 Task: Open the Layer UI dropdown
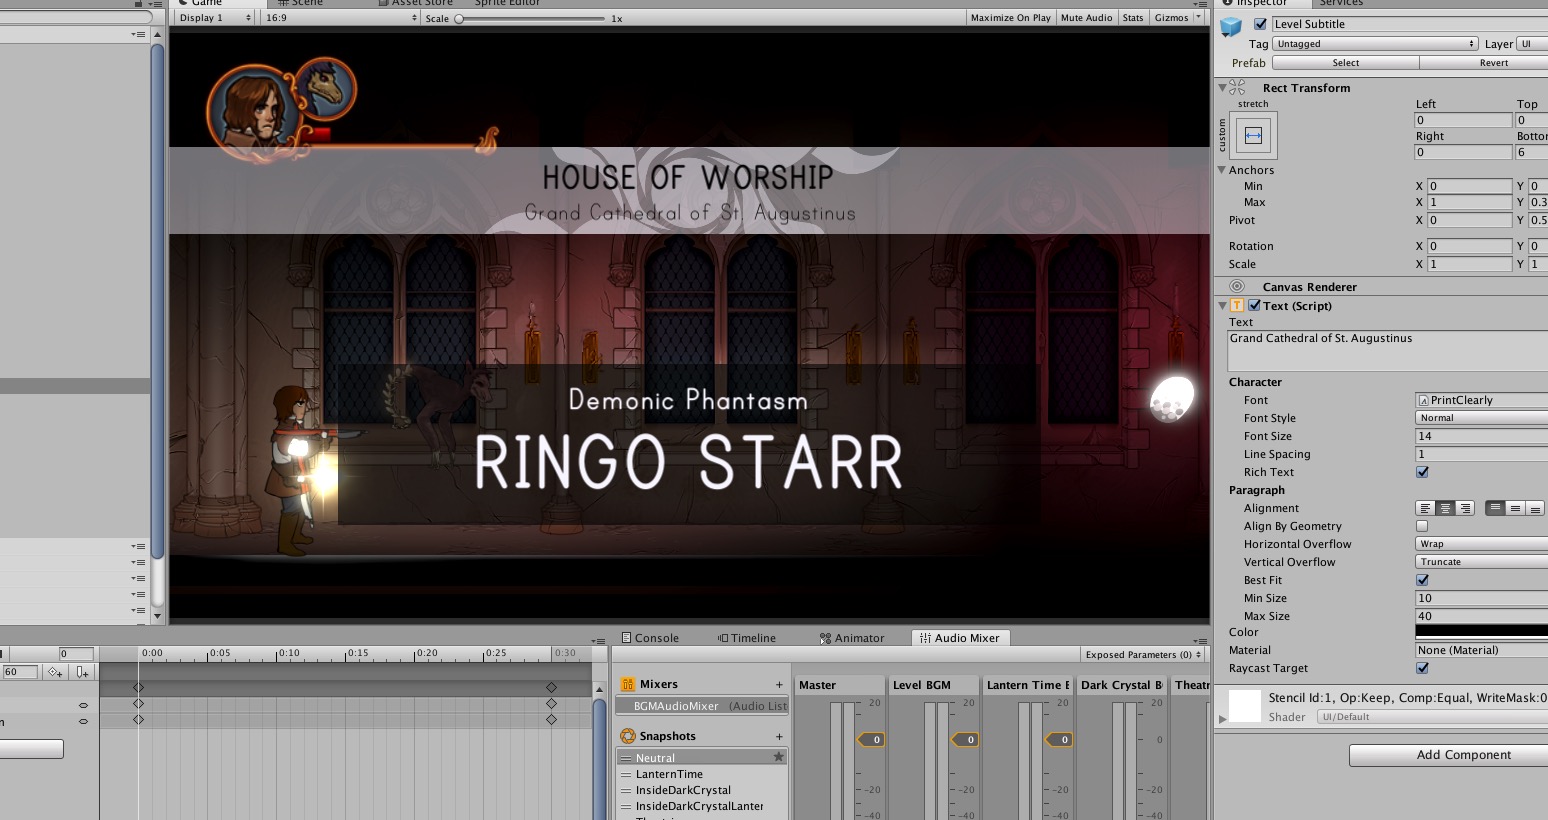[1532, 44]
